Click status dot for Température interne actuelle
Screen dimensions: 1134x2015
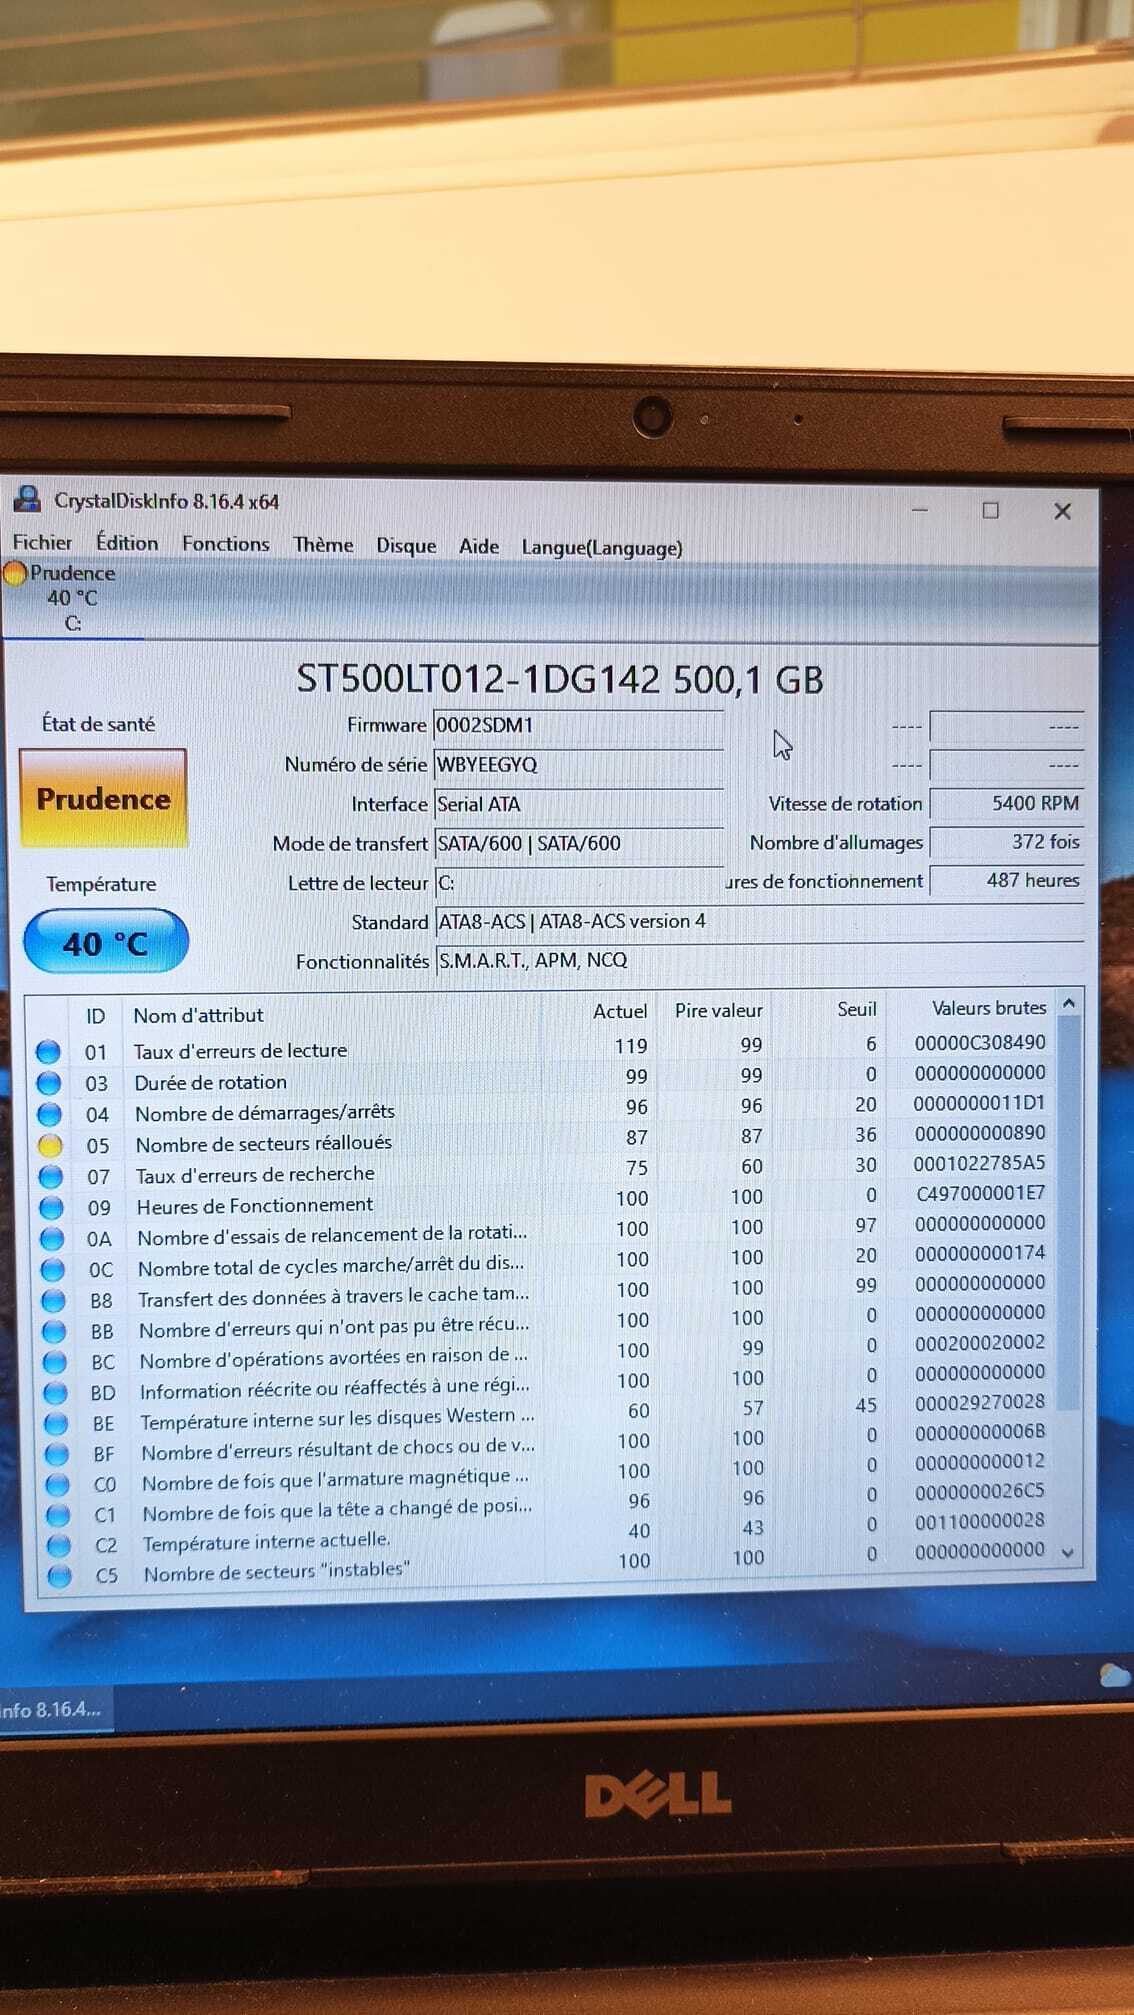[x=59, y=1545]
